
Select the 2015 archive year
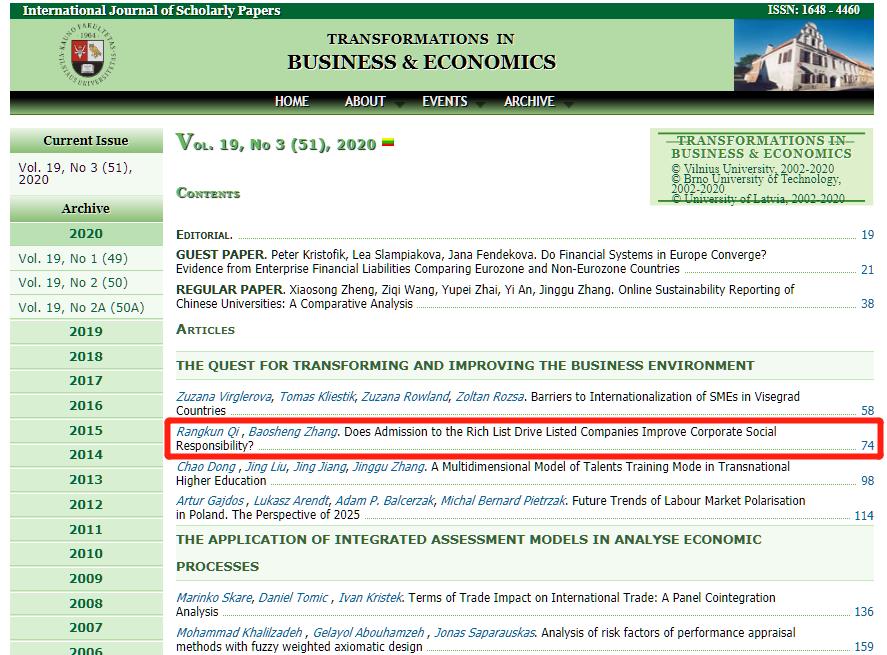click(x=86, y=430)
